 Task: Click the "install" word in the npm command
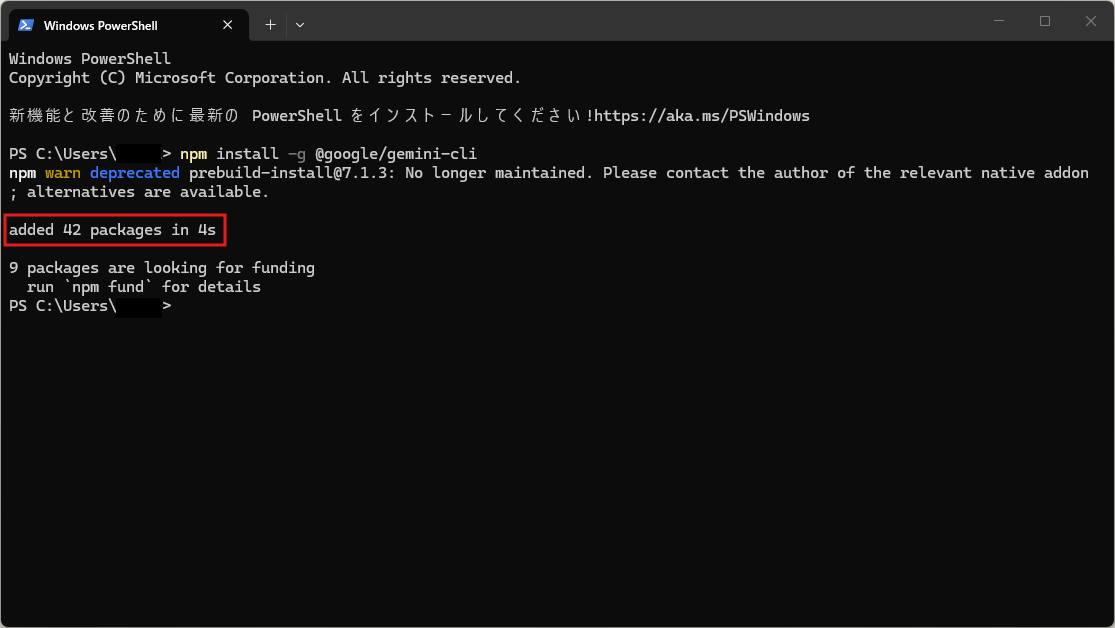(247, 154)
